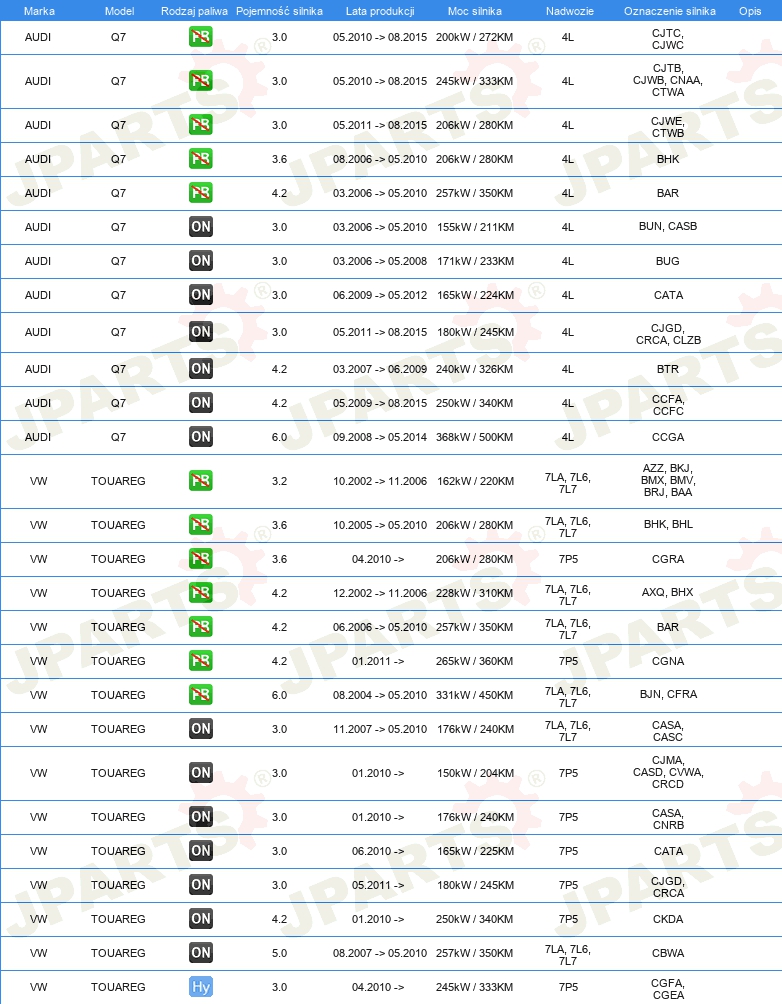Click the petrol icon in the Q7 CJWE, CTWB row
Image resolution: width=782 pixels, height=1004 pixels.
click(200, 125)
